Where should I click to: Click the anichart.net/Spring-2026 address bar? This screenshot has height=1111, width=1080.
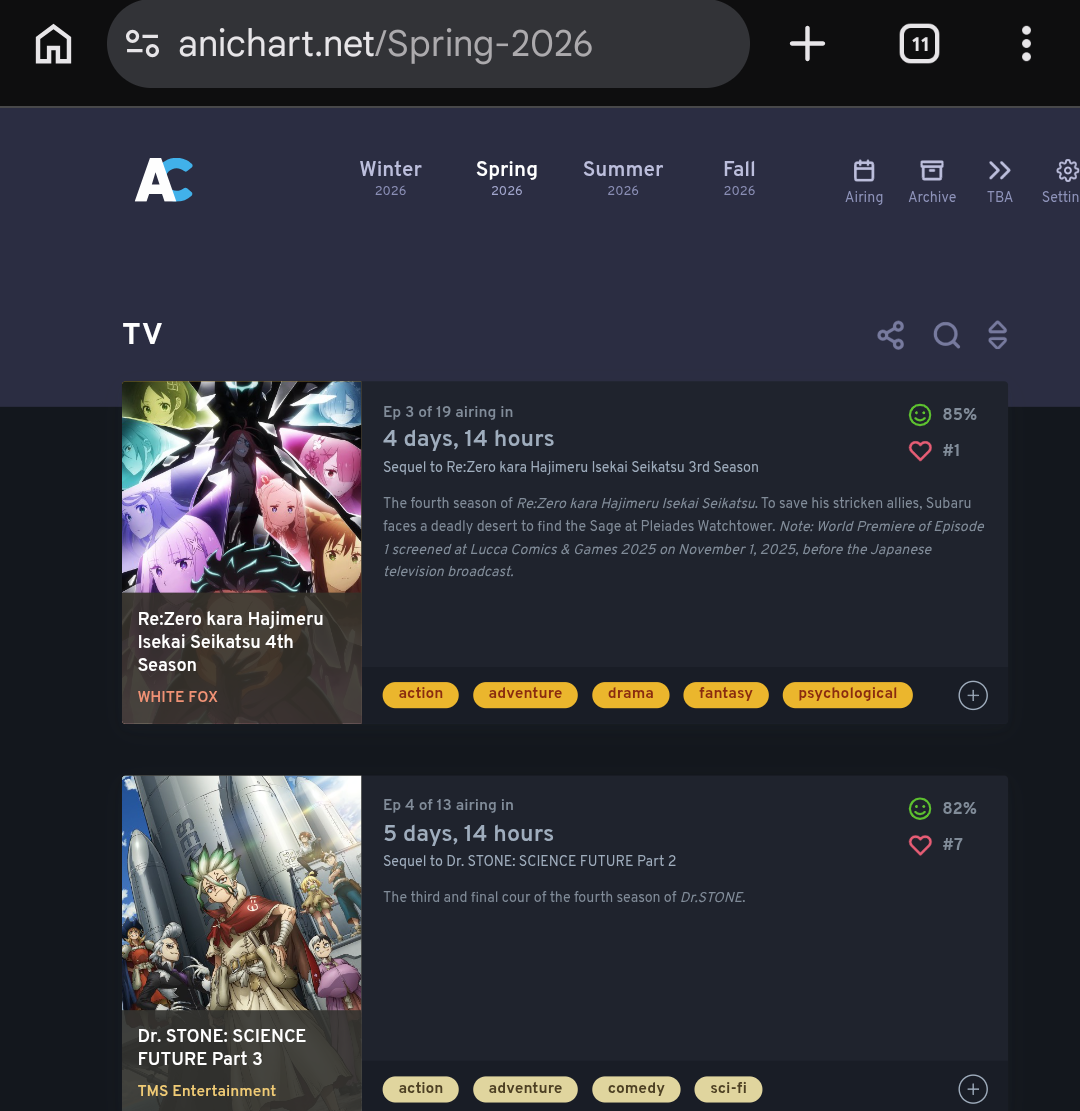point(428,44)
